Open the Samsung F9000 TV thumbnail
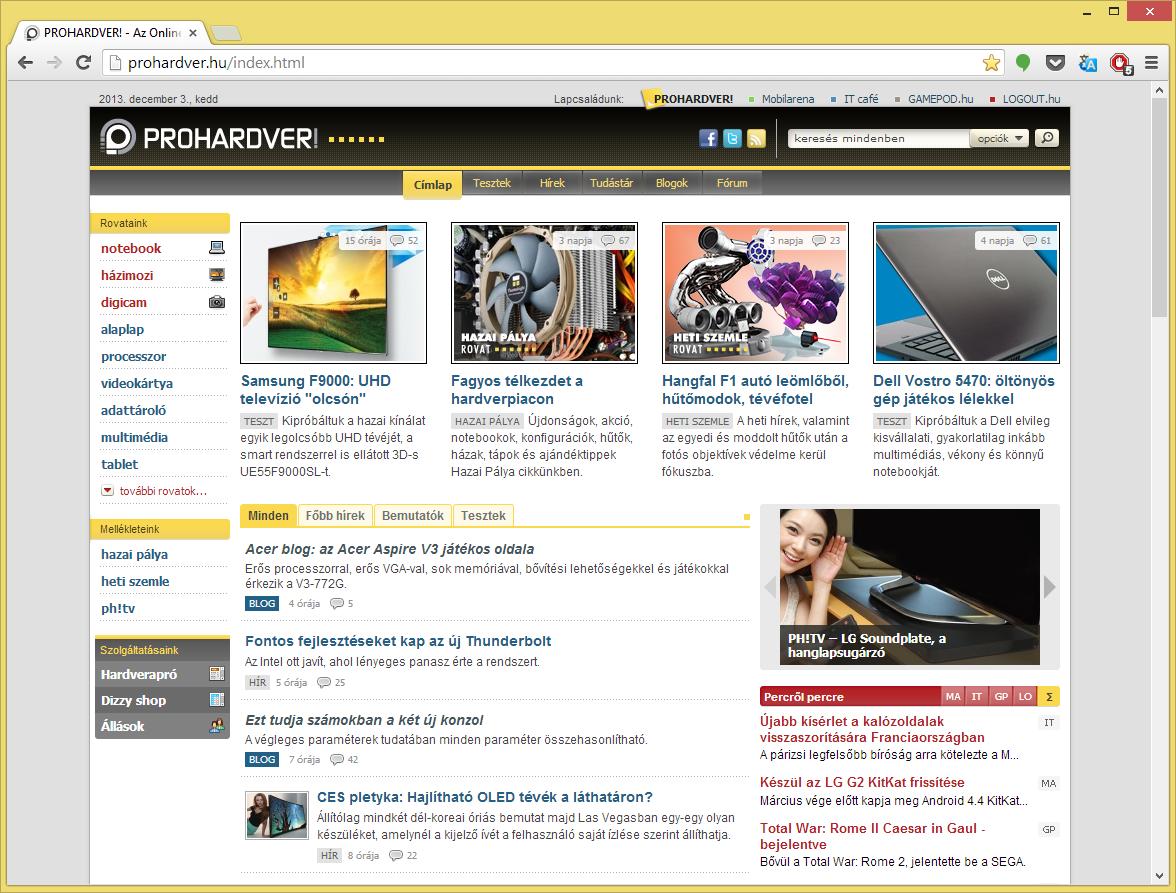Image resolution: width=1176 pixels, height=893 pixels. click(x=333, y=293)
